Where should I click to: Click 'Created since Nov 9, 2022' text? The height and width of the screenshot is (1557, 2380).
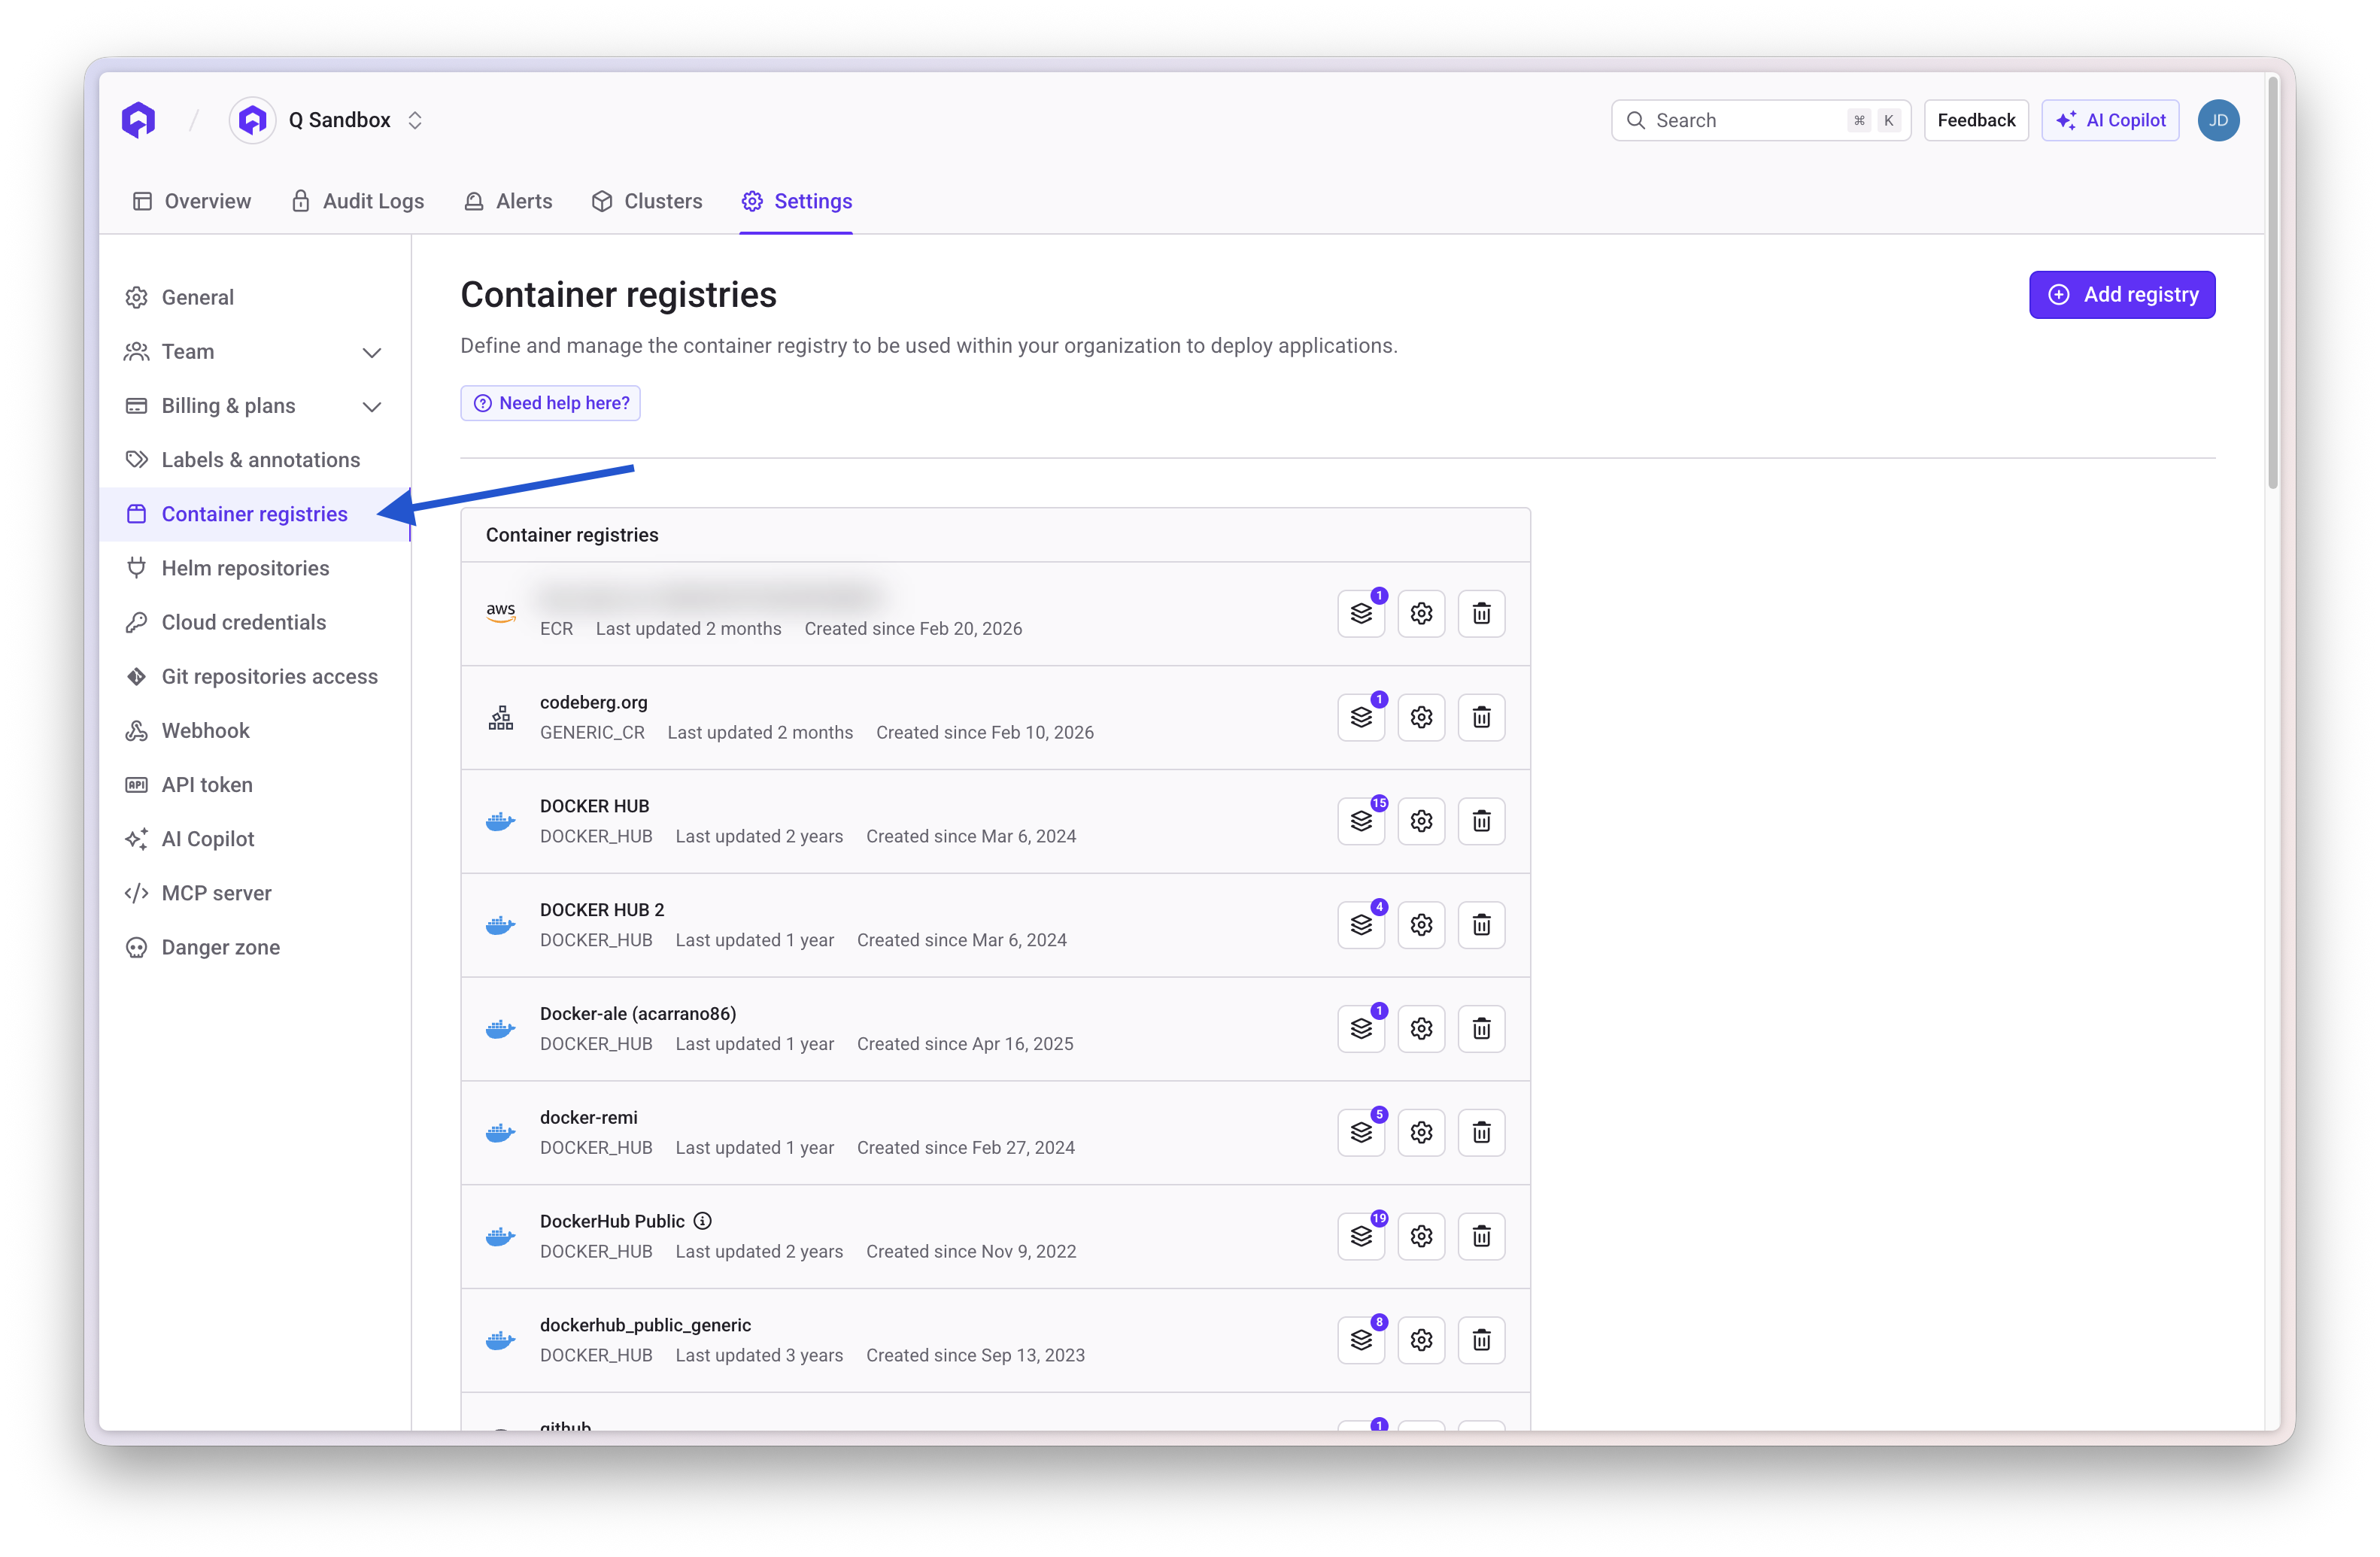coord(971,1251)
